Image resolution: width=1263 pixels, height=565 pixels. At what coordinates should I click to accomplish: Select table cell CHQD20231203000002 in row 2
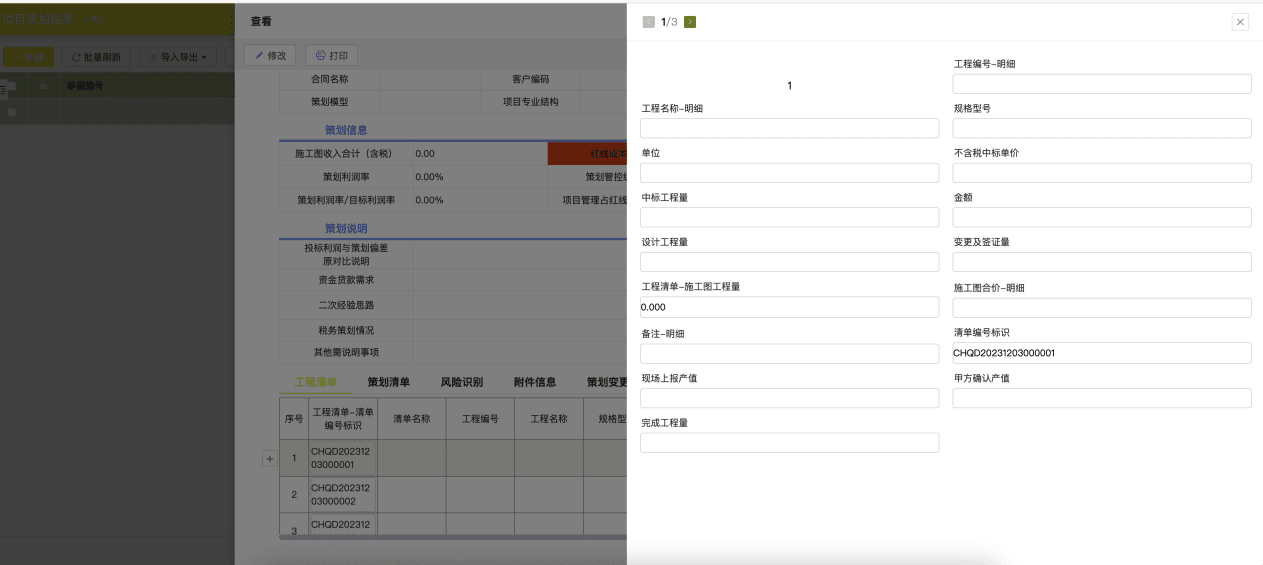[x=343, y=495]
